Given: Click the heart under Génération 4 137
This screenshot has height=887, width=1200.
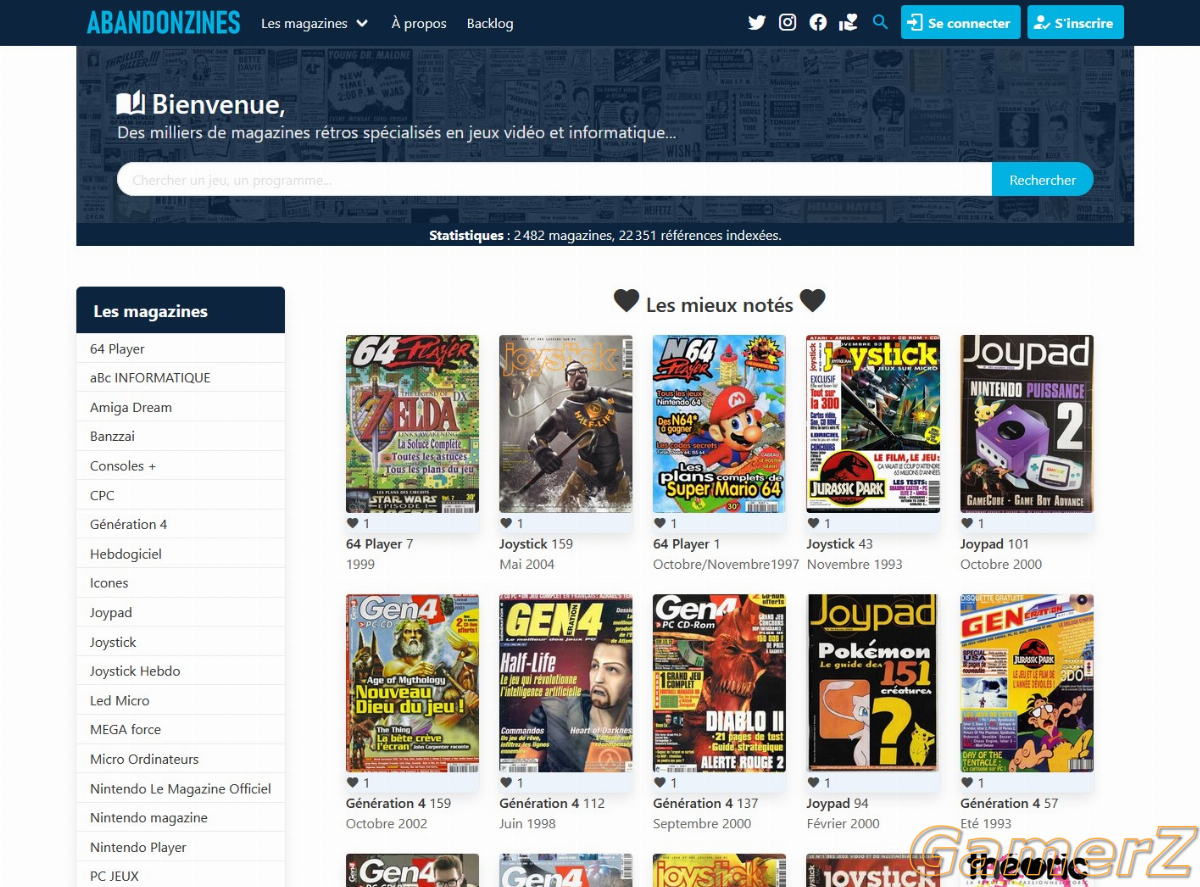Looking at the screenshot, I should pos(660,783).
